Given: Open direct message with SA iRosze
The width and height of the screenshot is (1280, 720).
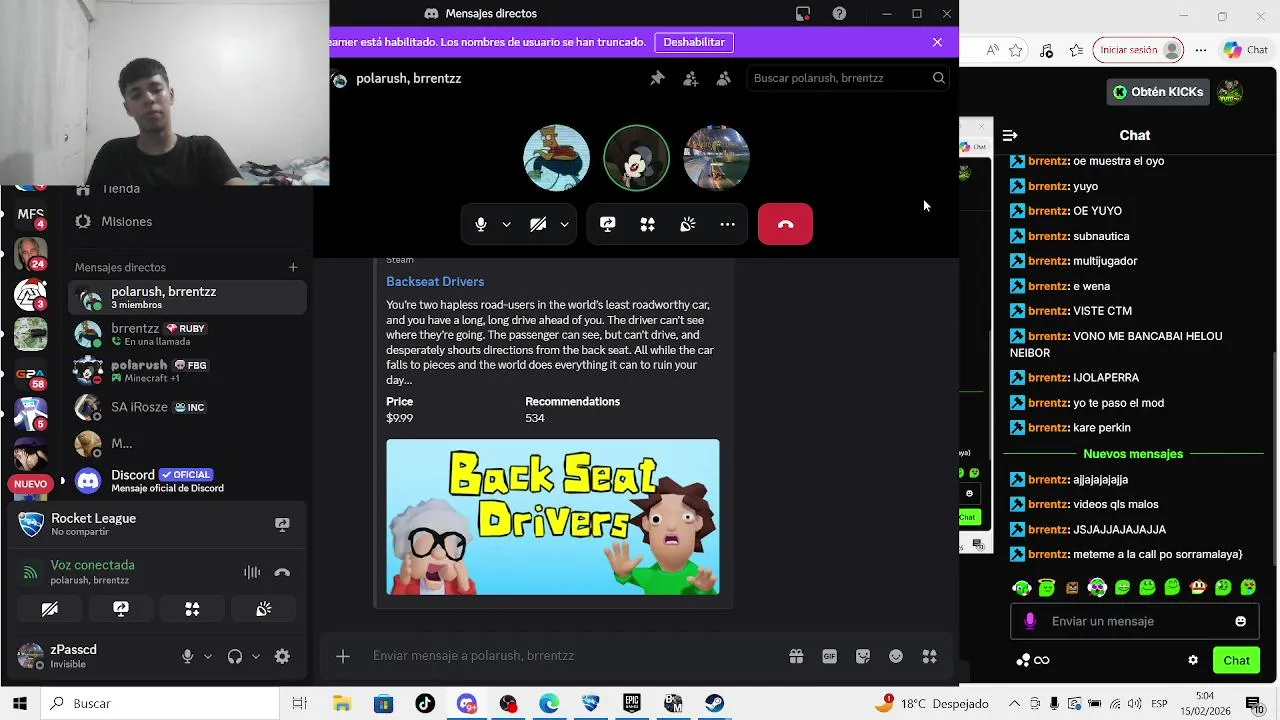Looking at the screenshot, I should tap(187, 407).
